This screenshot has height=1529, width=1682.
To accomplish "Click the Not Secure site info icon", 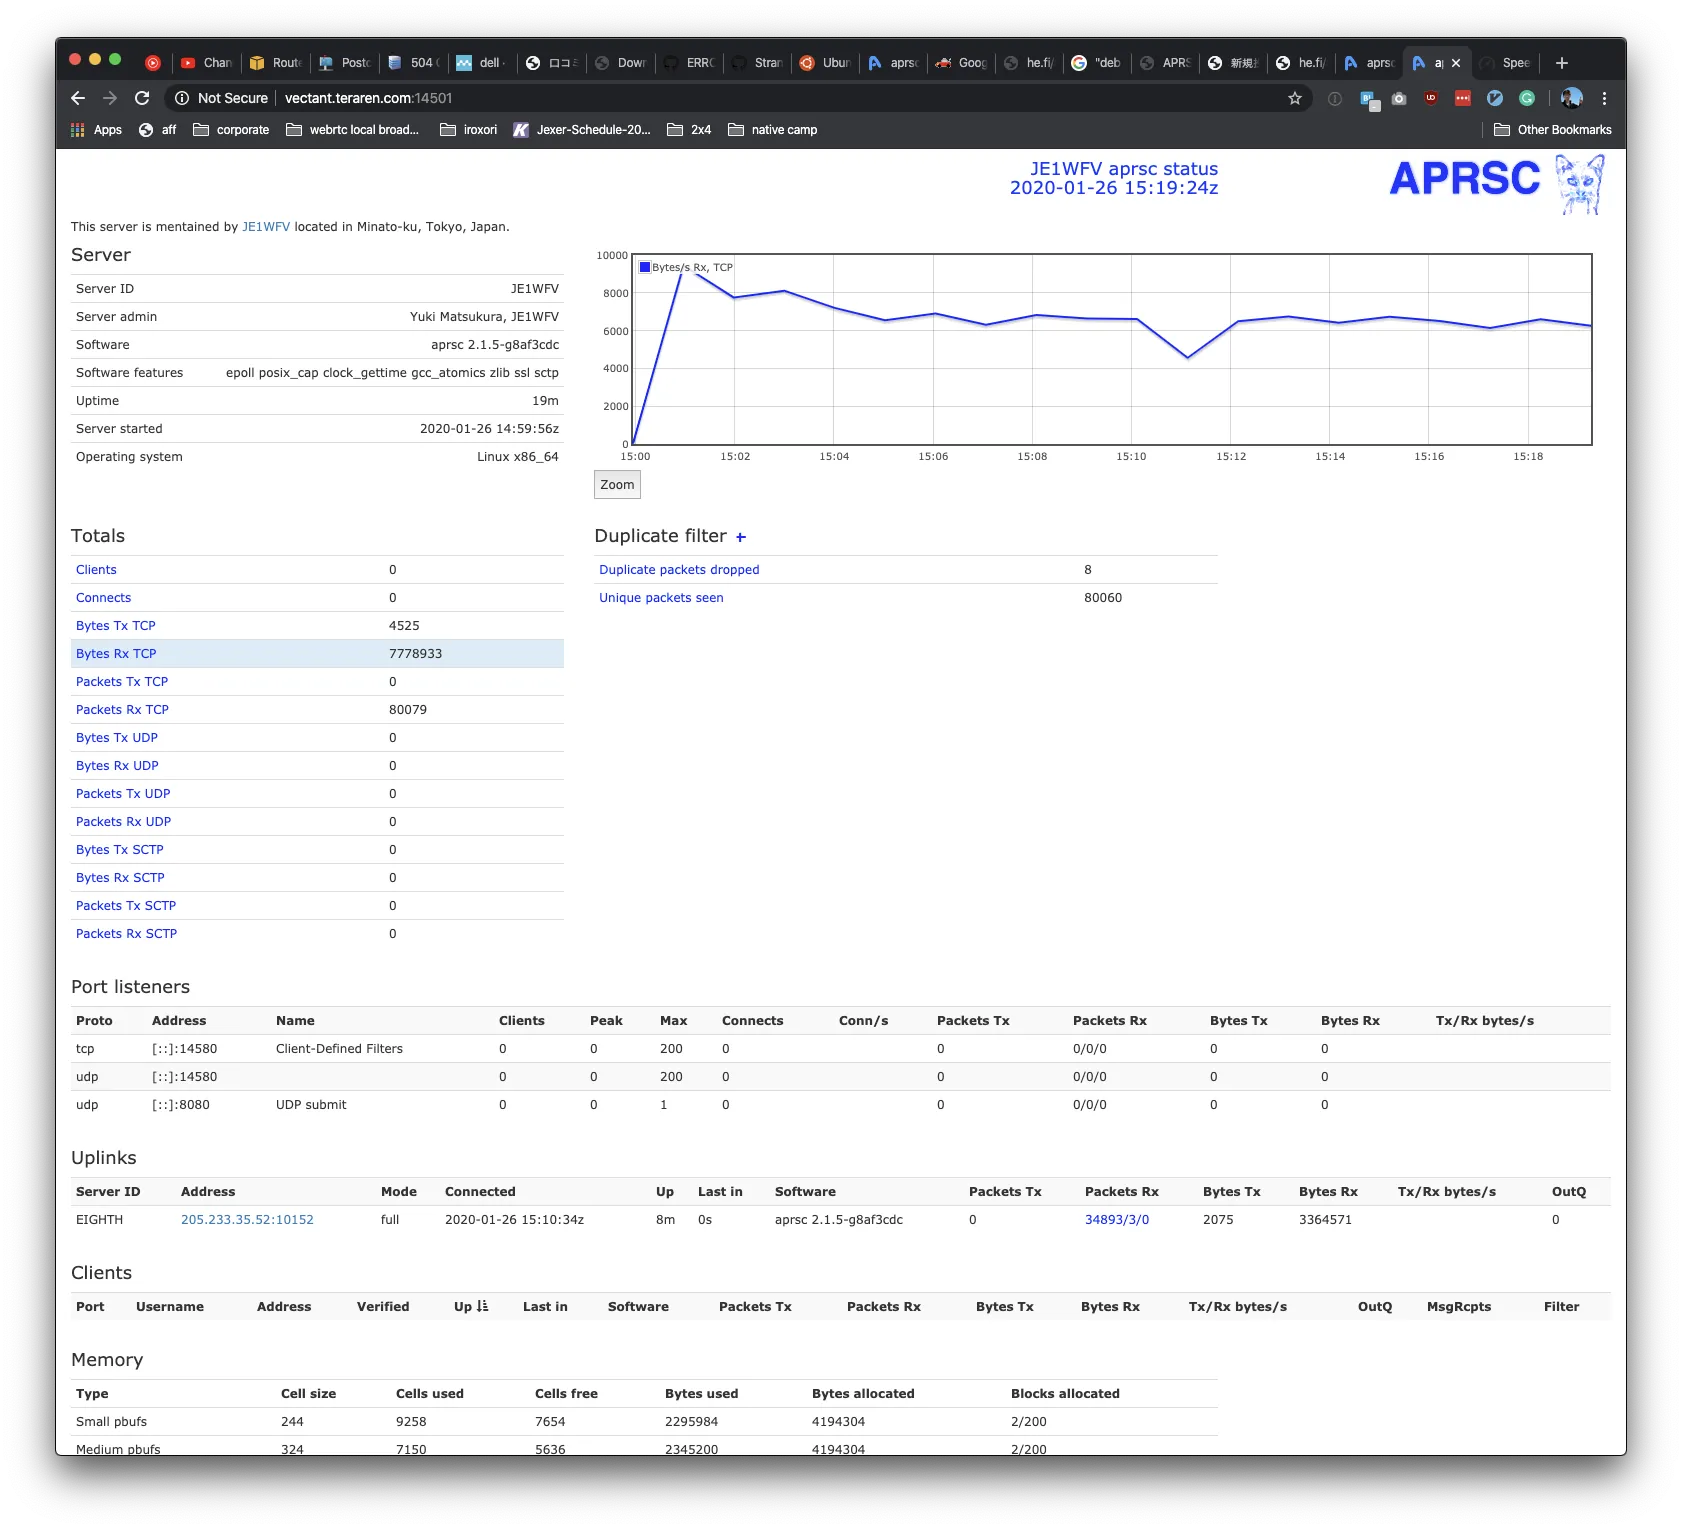I will 182,98.
